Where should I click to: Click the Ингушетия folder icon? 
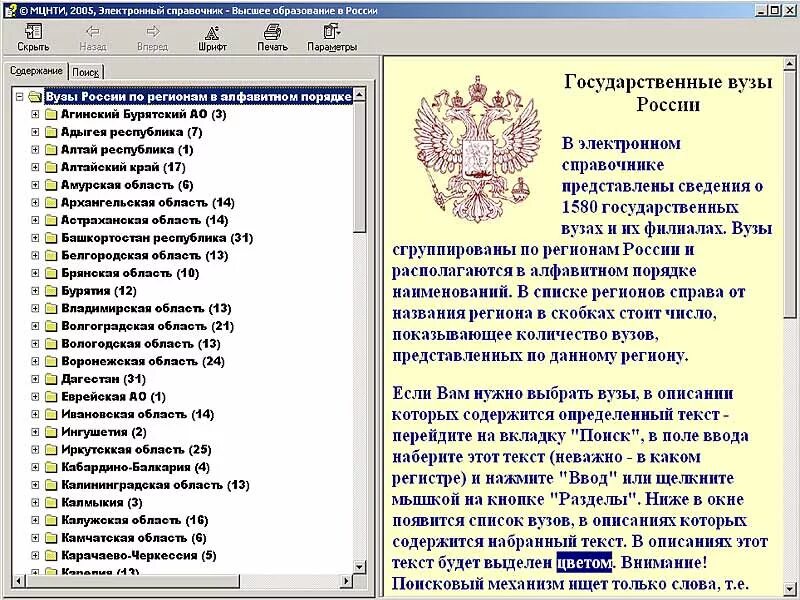pos(51,432)
